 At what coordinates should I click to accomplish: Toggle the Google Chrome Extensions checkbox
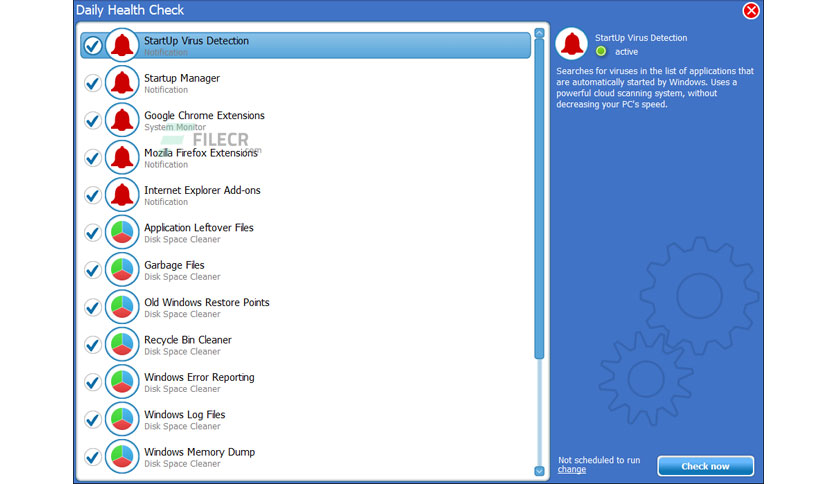click(x=93, y=120)
